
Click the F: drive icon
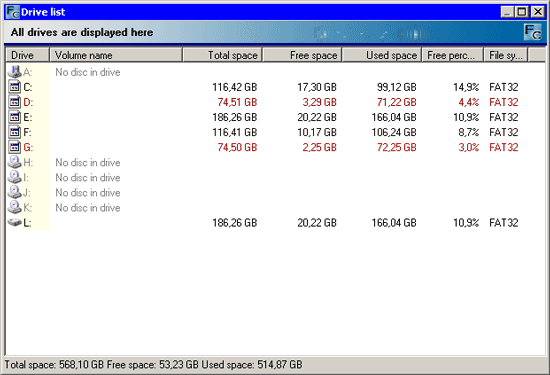click(x=14, y=132)
